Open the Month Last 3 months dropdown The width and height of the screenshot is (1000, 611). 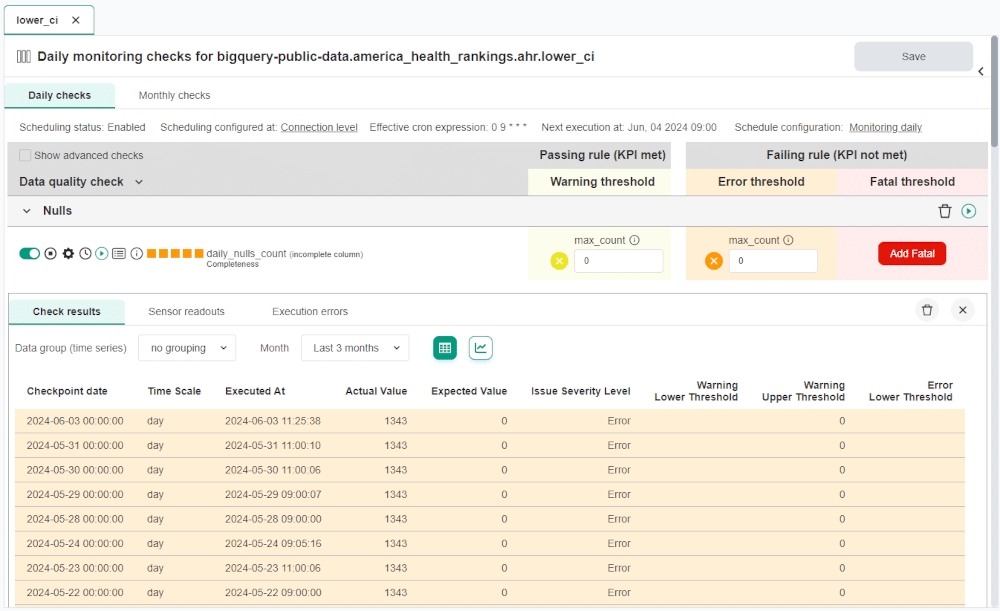click(355, 348)
